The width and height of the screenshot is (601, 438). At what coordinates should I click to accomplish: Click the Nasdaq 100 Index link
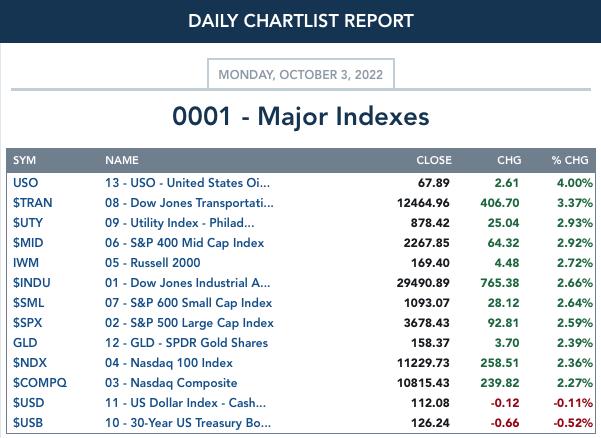click(169, 363)
